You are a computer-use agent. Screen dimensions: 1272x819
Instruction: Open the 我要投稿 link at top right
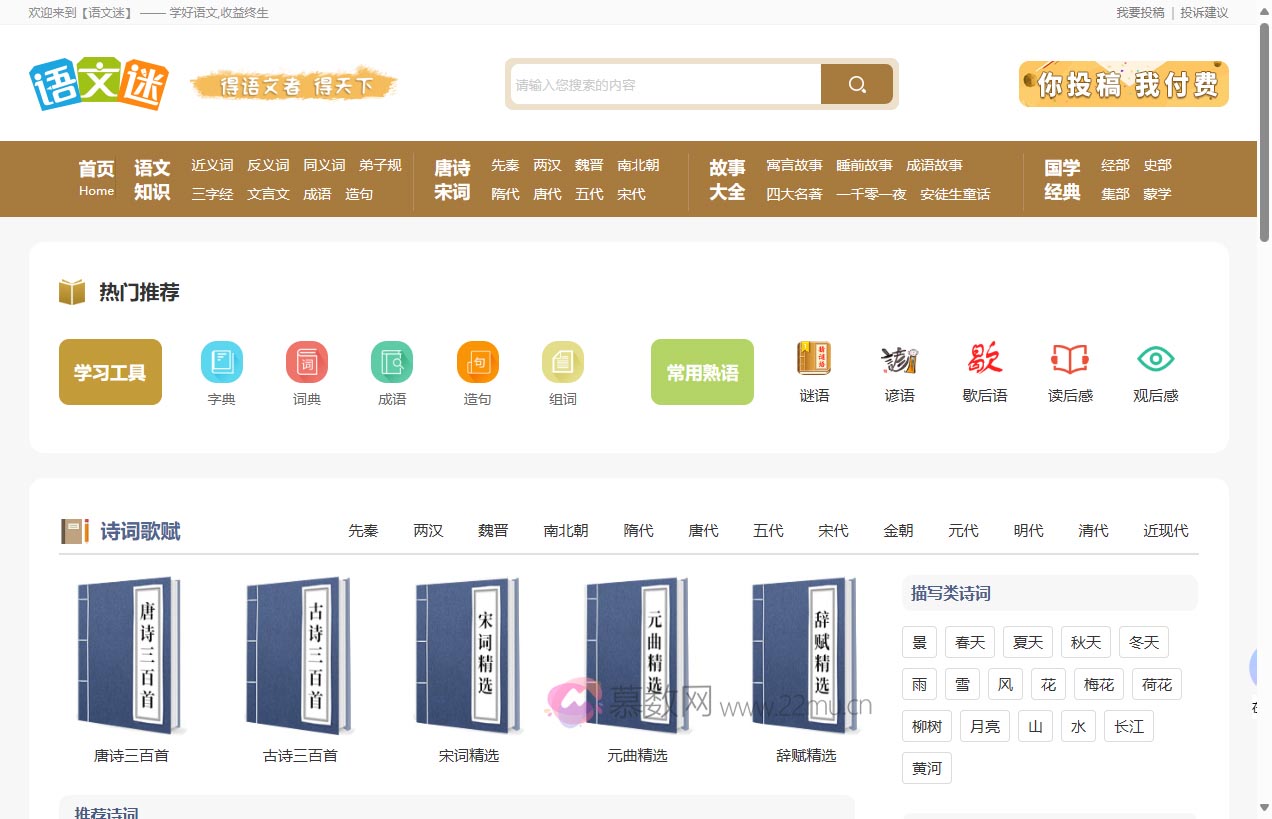pyautogui.click(x=1139, y=13)
